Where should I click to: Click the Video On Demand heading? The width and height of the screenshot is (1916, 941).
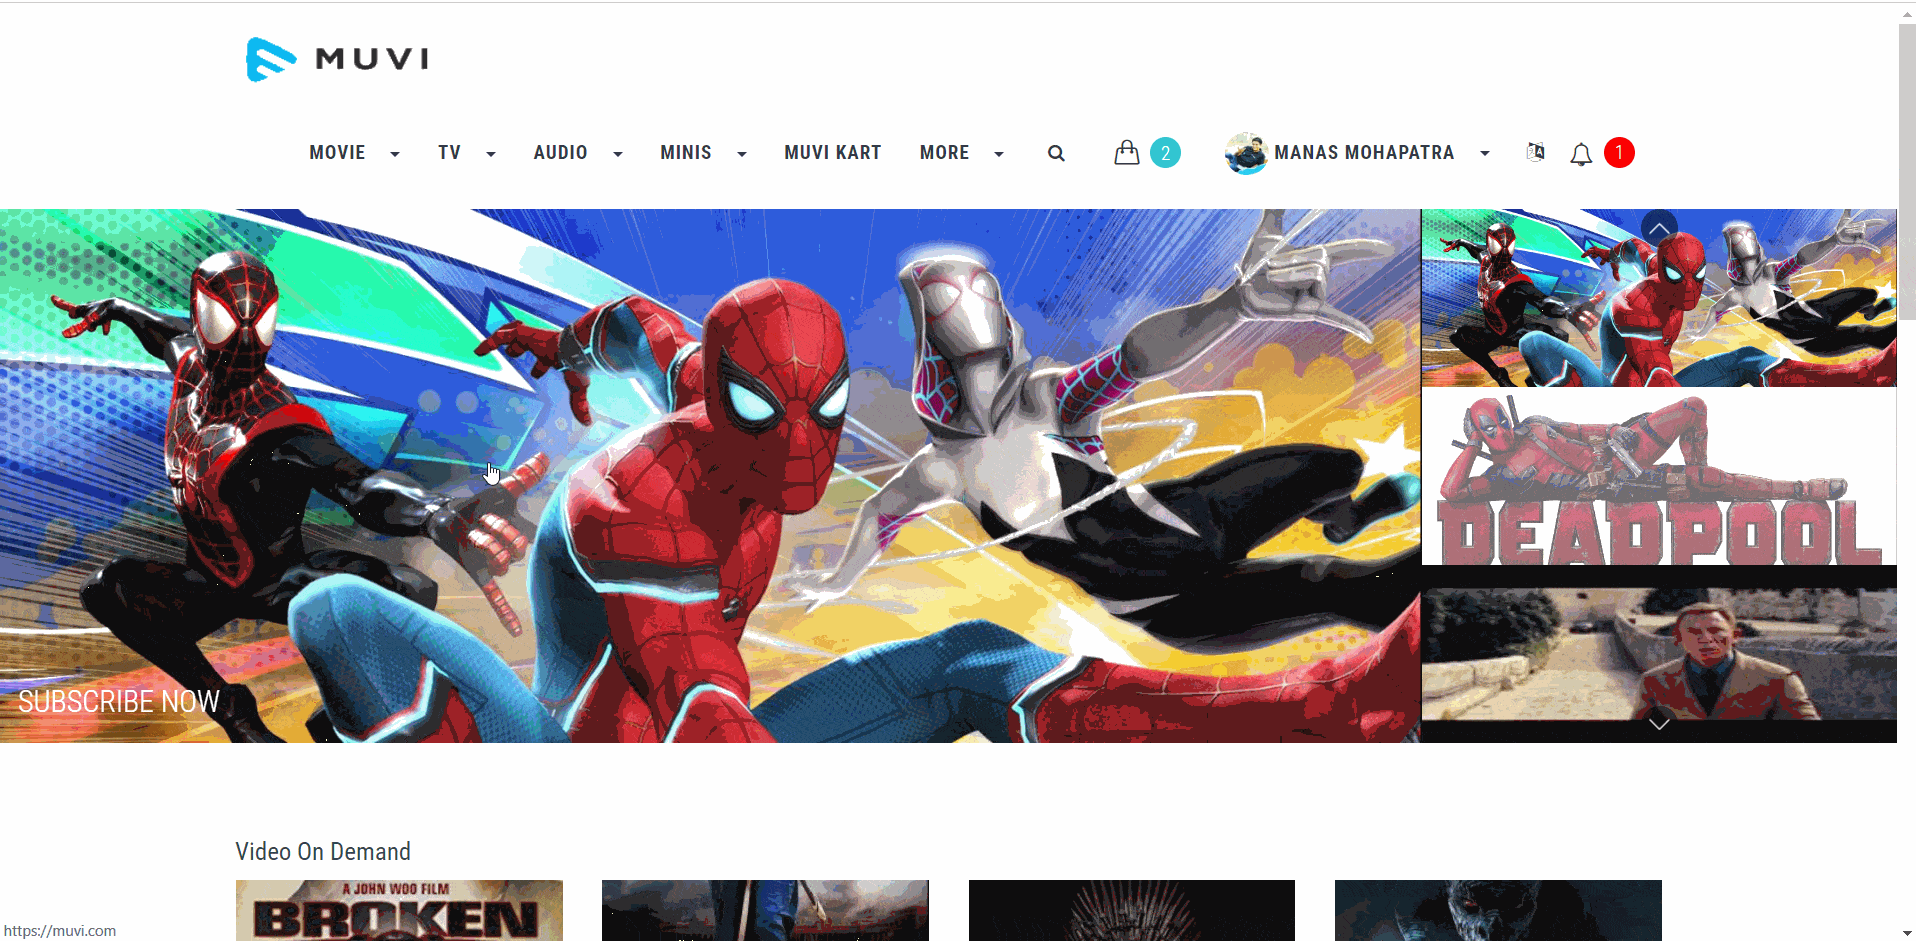point(323,852)
